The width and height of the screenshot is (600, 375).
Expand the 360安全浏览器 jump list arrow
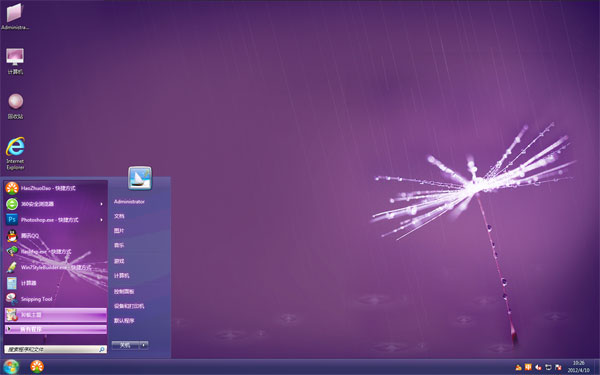tap(101, 204)
